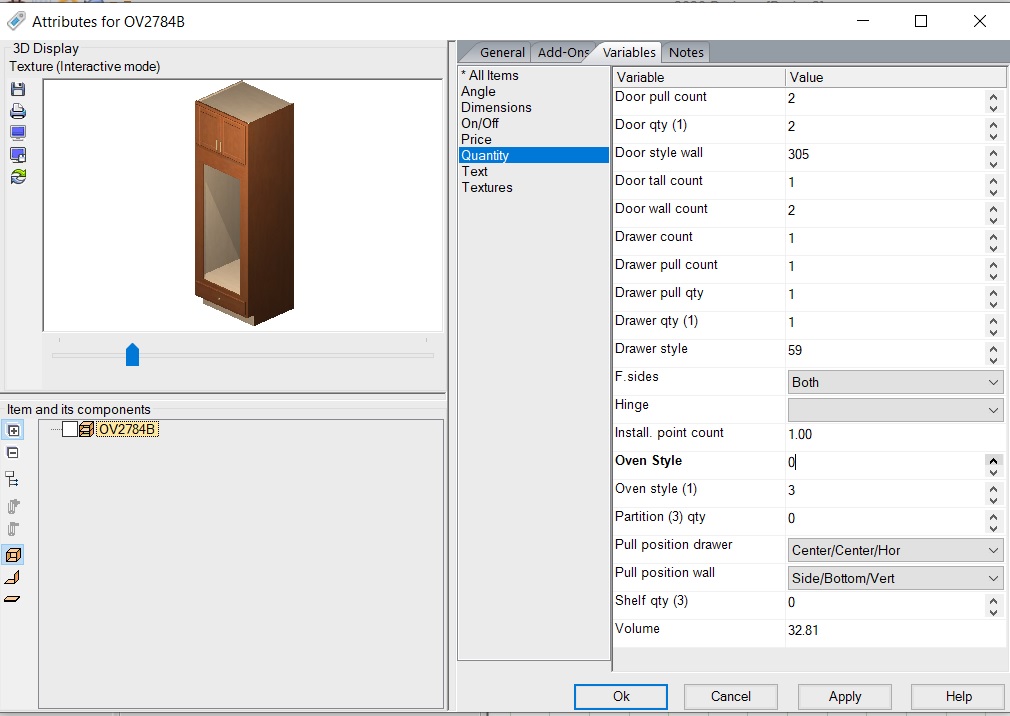This screenshot has height=716, width=1010.
Task: Click the monitor-with-window icon above the refresh icon
Action: (18, 155)
